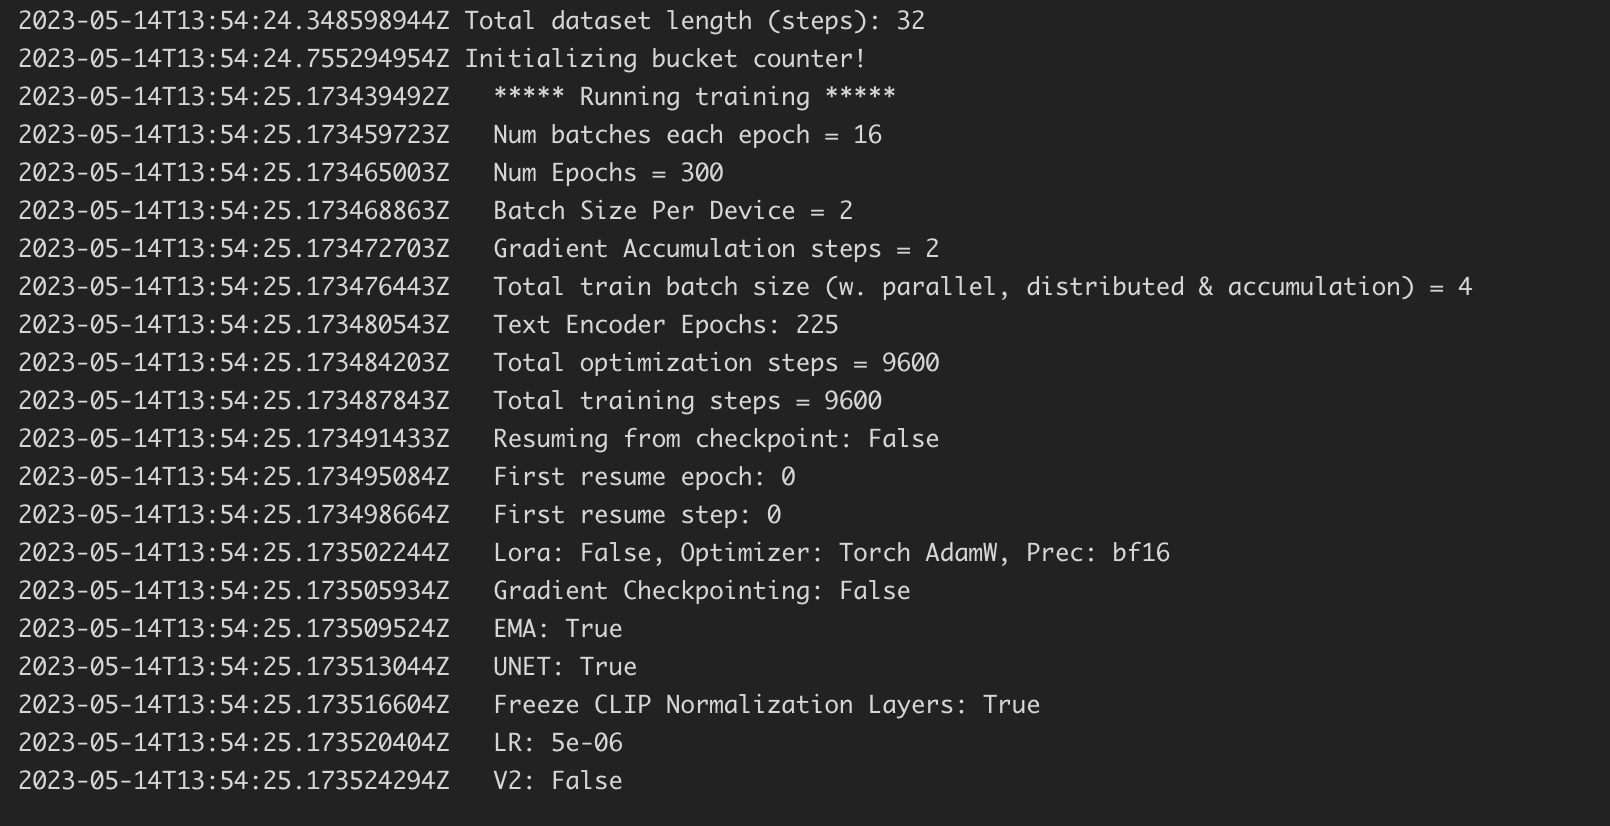Click the 'UNET: True' log line
Viewport: 1610px width, 826px height.
564,667
